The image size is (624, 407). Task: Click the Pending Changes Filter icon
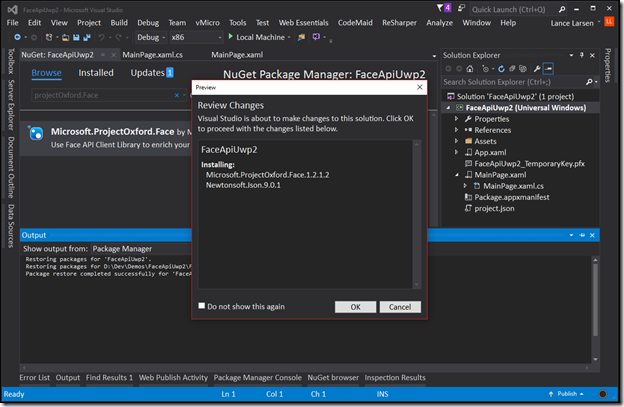pos(485,69)
